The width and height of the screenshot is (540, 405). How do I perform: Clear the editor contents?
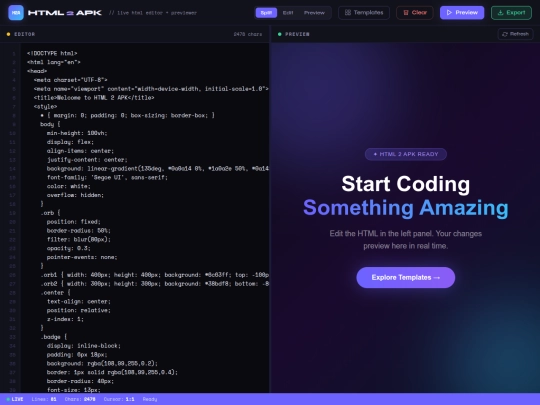pos(415,13)
